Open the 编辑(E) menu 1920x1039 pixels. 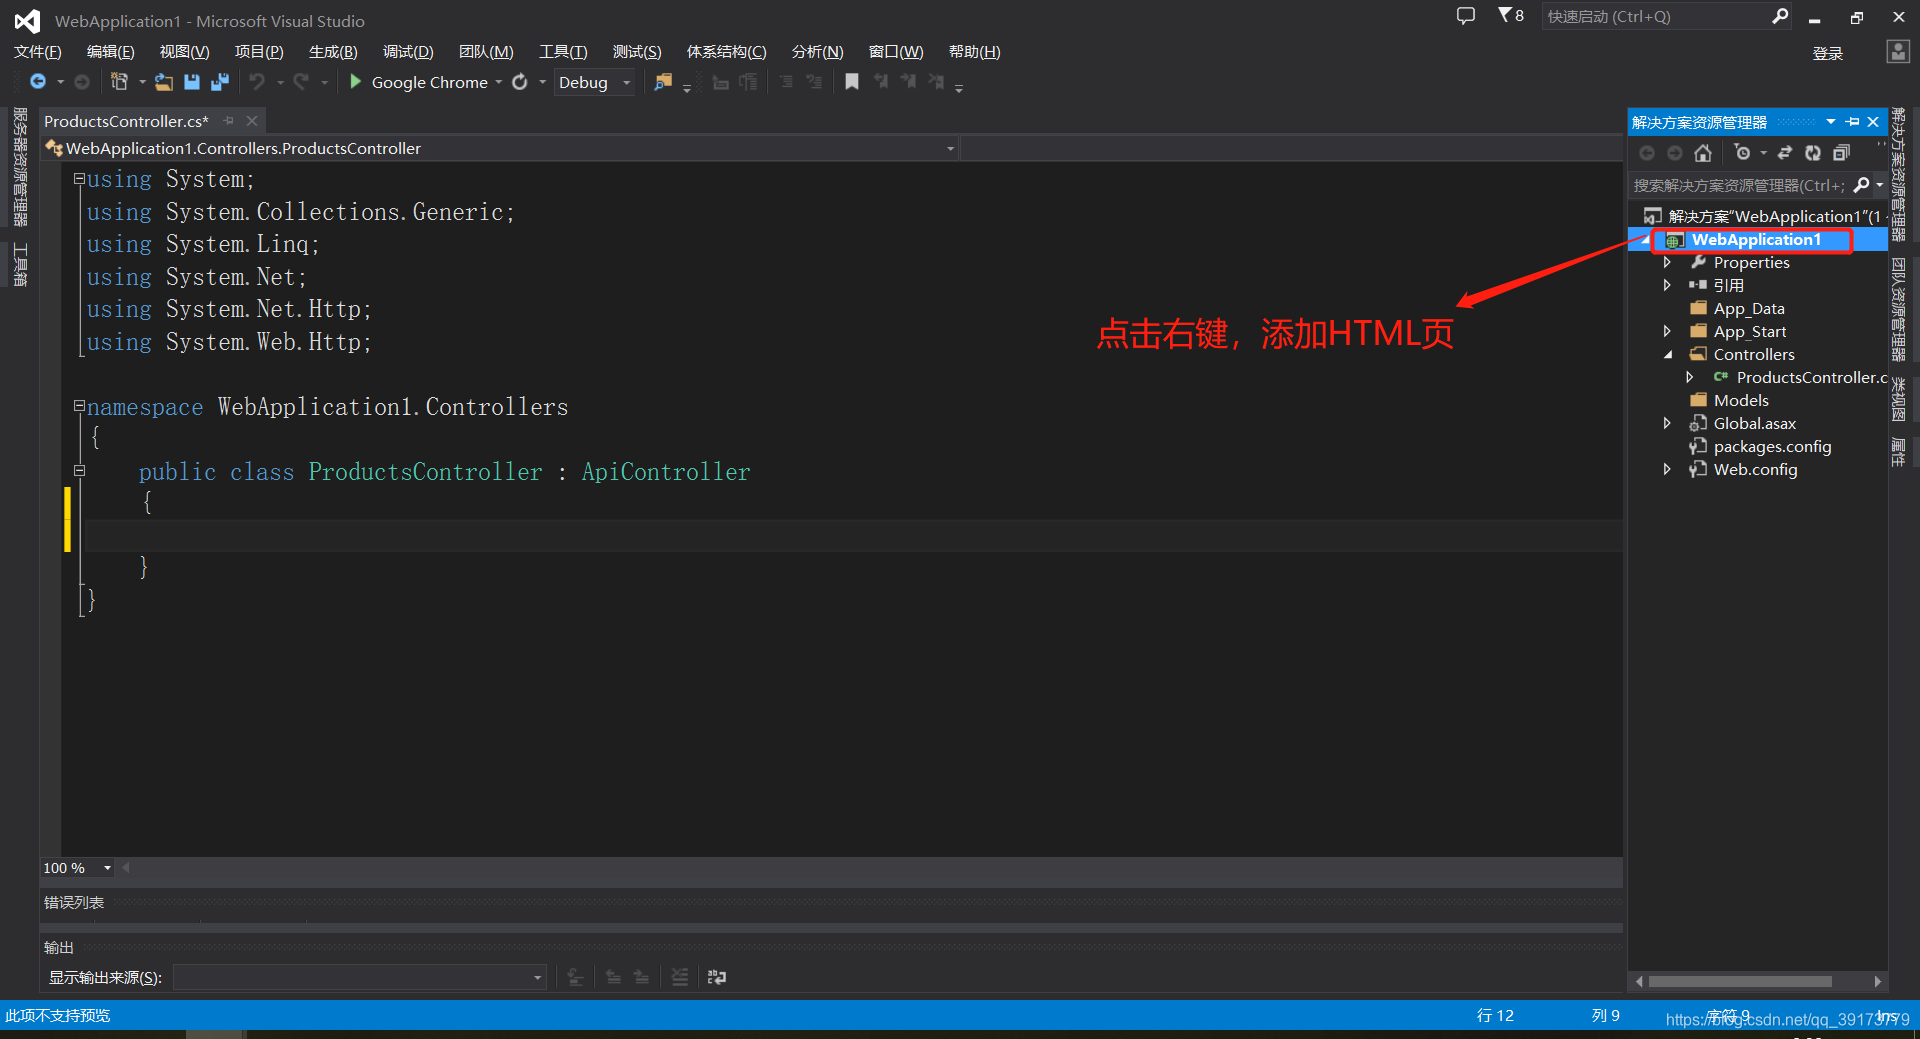(x=111, y=52)
